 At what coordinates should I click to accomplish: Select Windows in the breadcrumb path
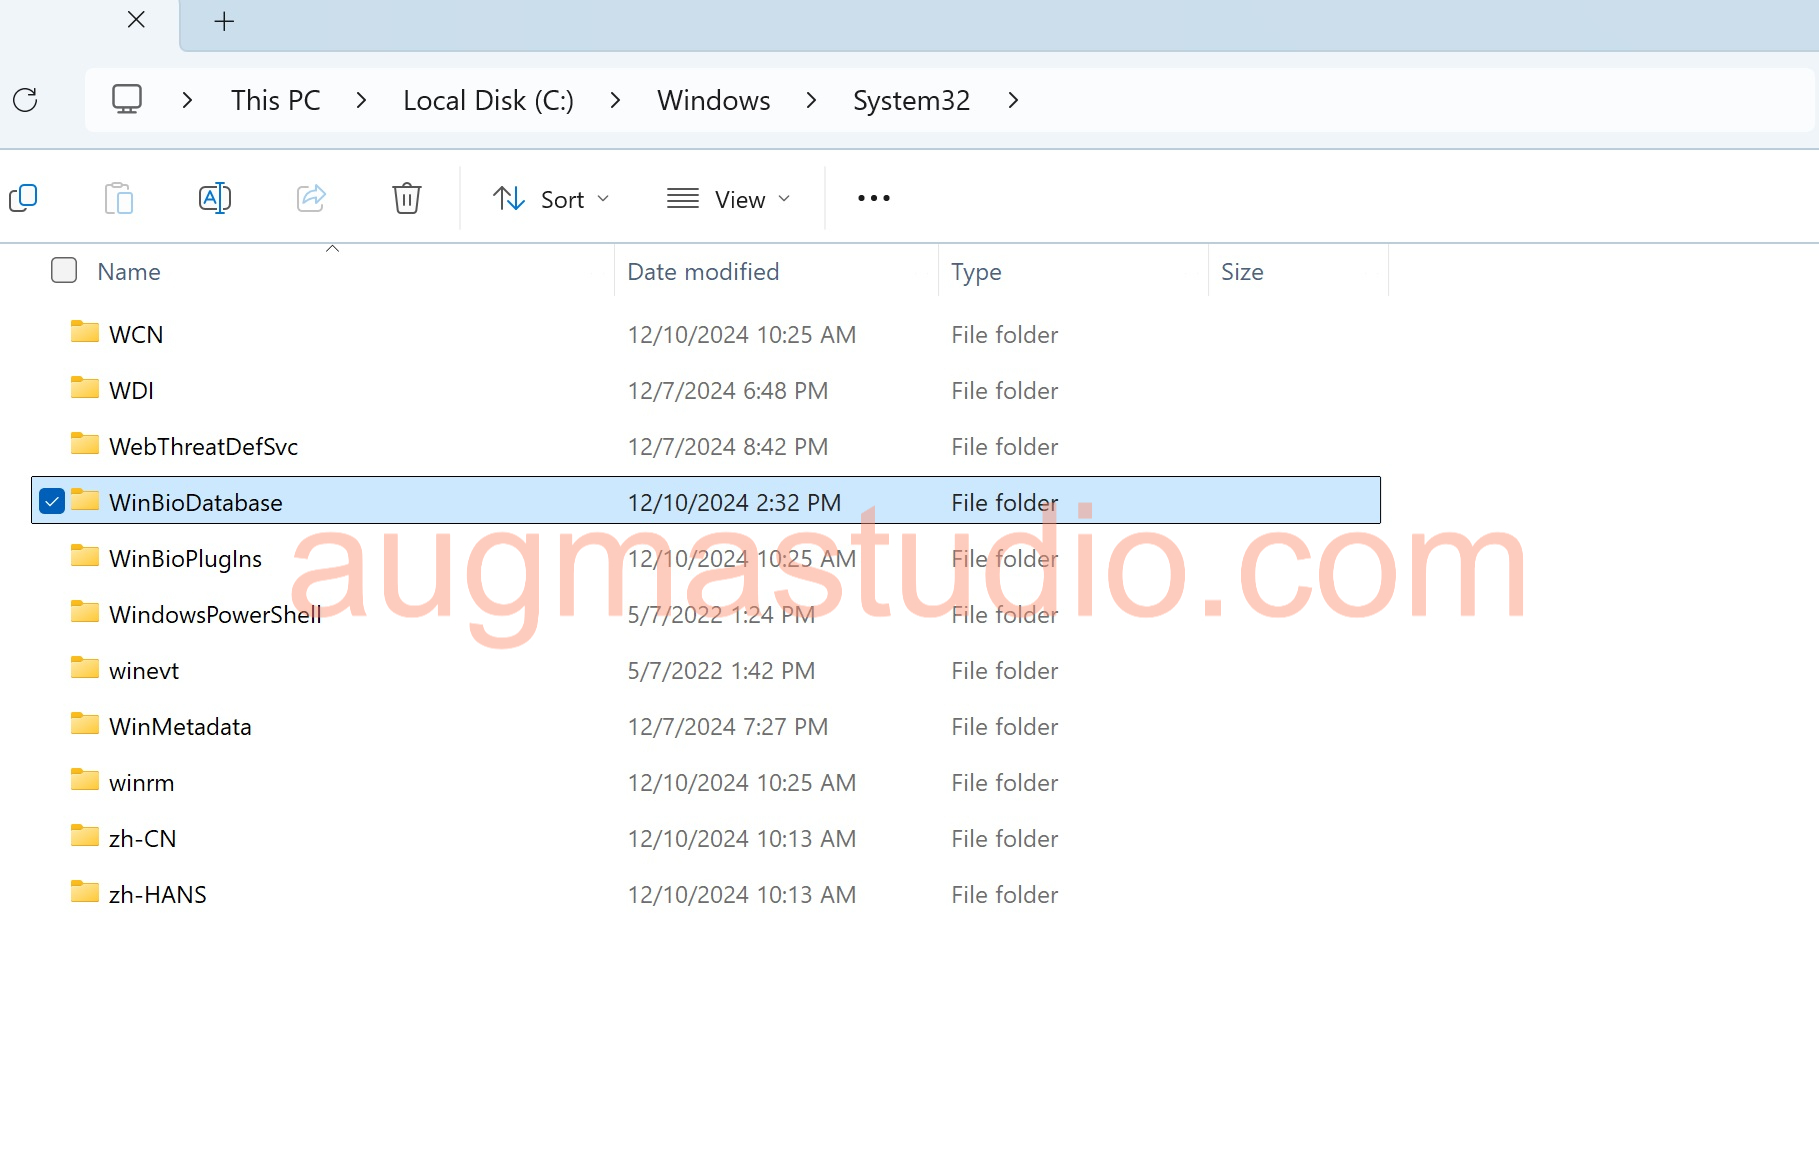(x=713, y=100)
